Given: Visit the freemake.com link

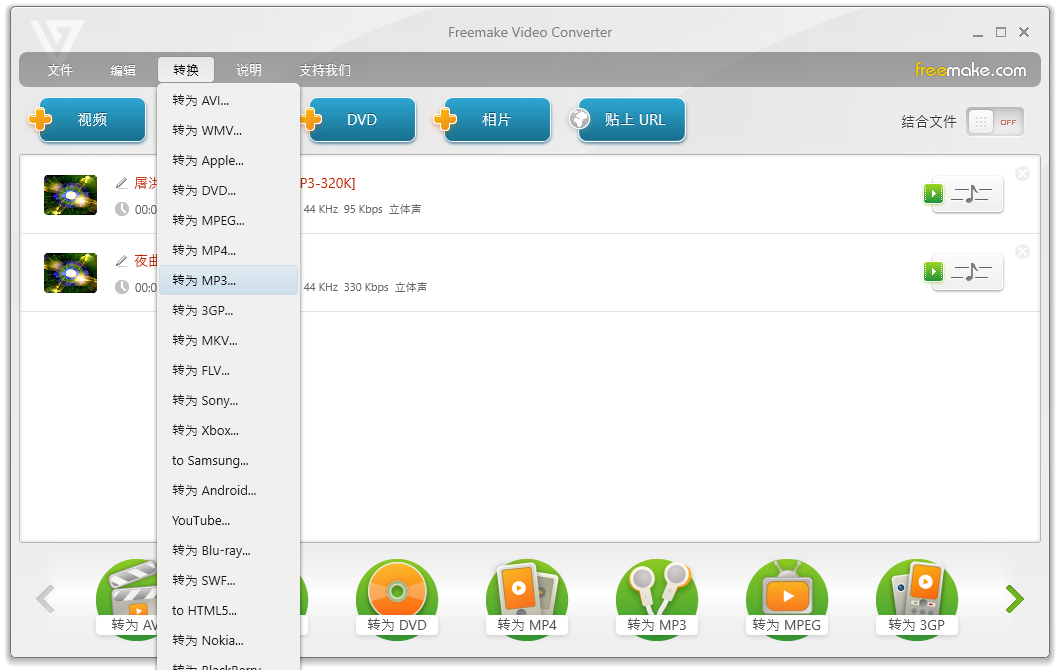Looking at the screenshot, I should 970,70.
